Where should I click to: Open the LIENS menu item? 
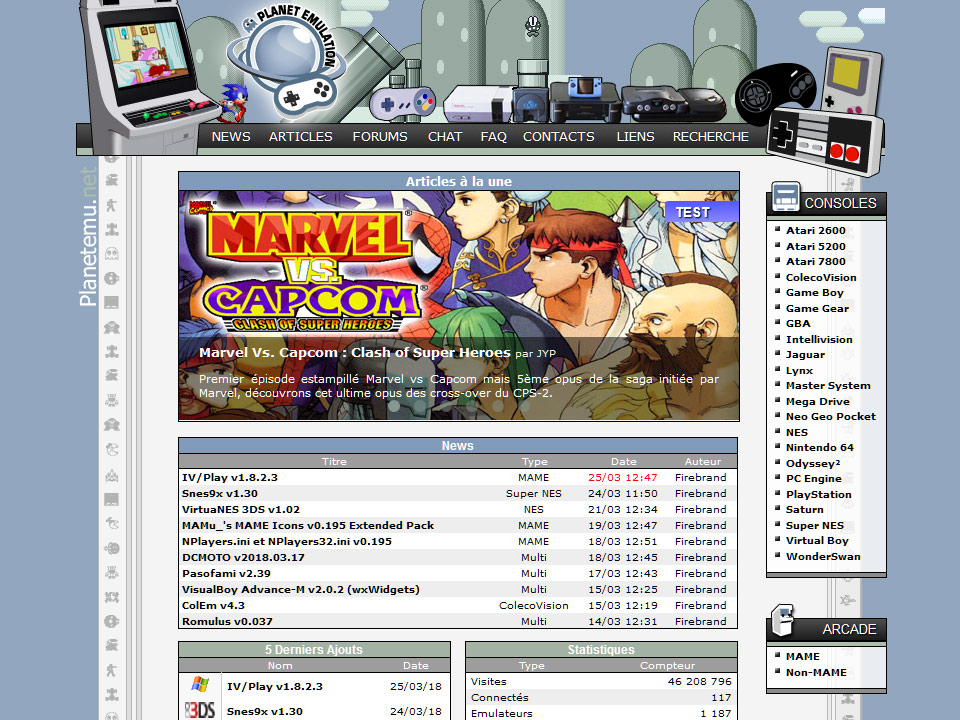tap(636, 137)
